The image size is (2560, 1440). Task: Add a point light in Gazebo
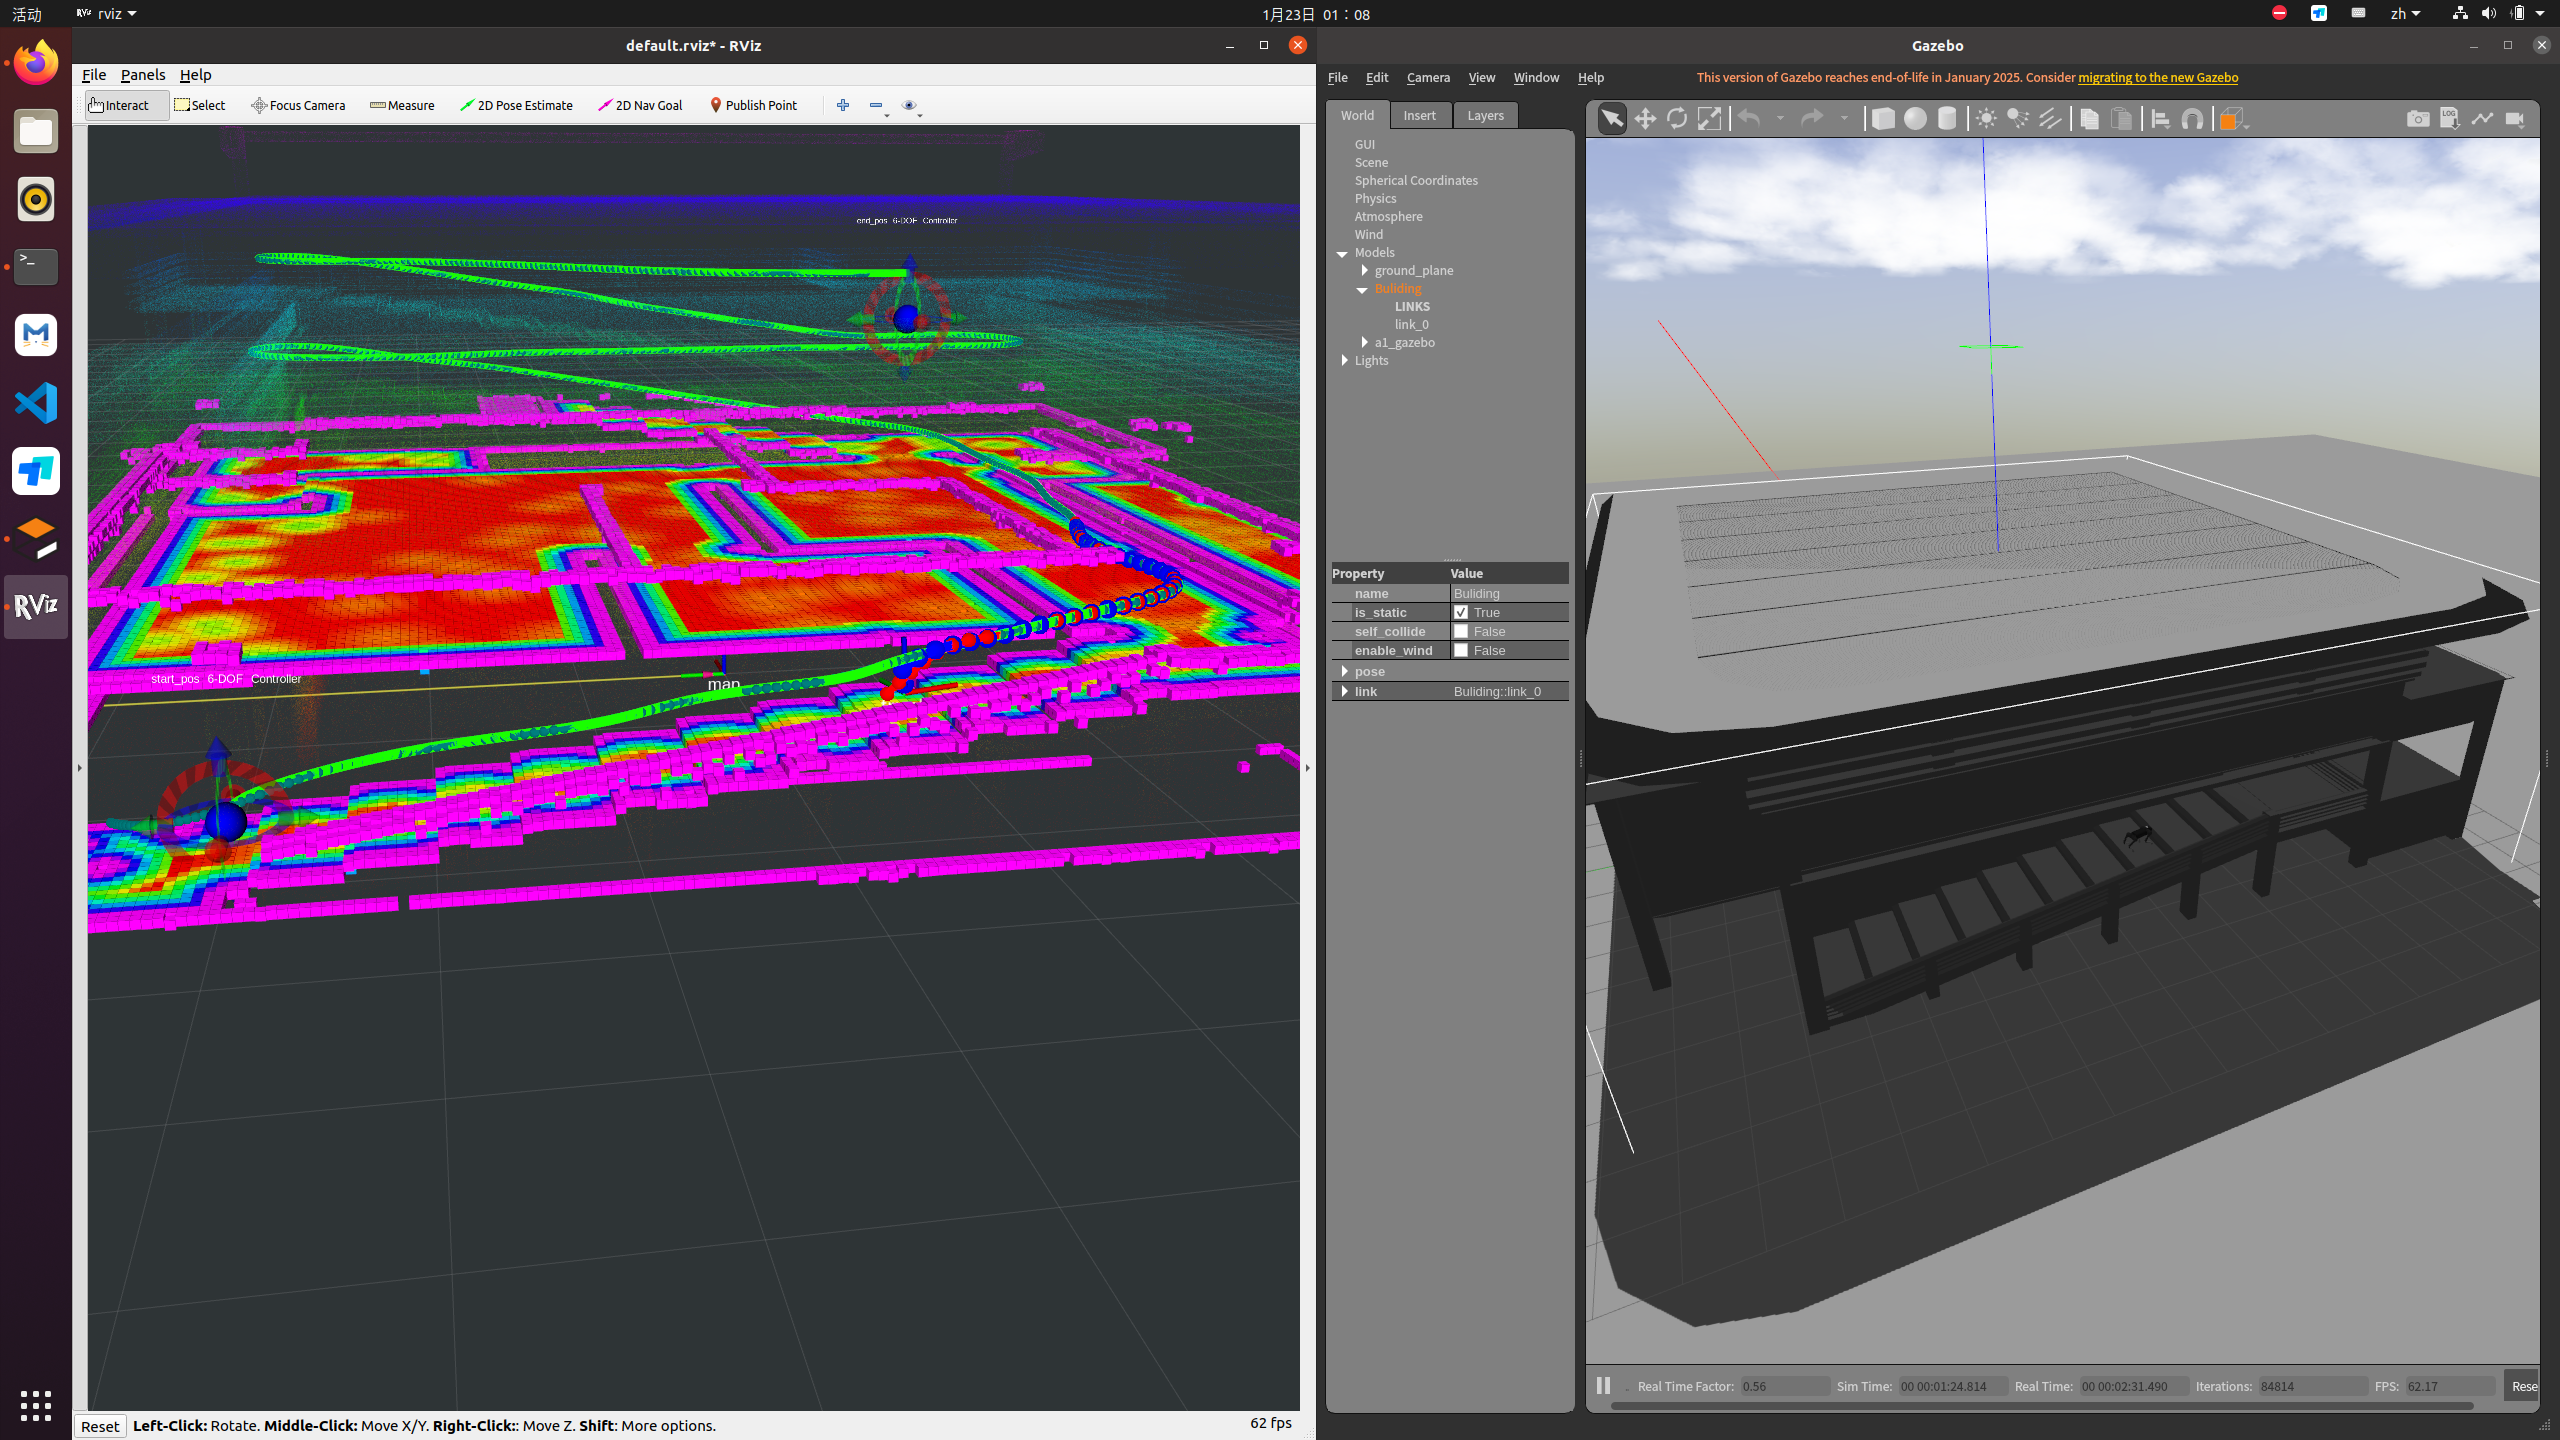pos(1986,119)
